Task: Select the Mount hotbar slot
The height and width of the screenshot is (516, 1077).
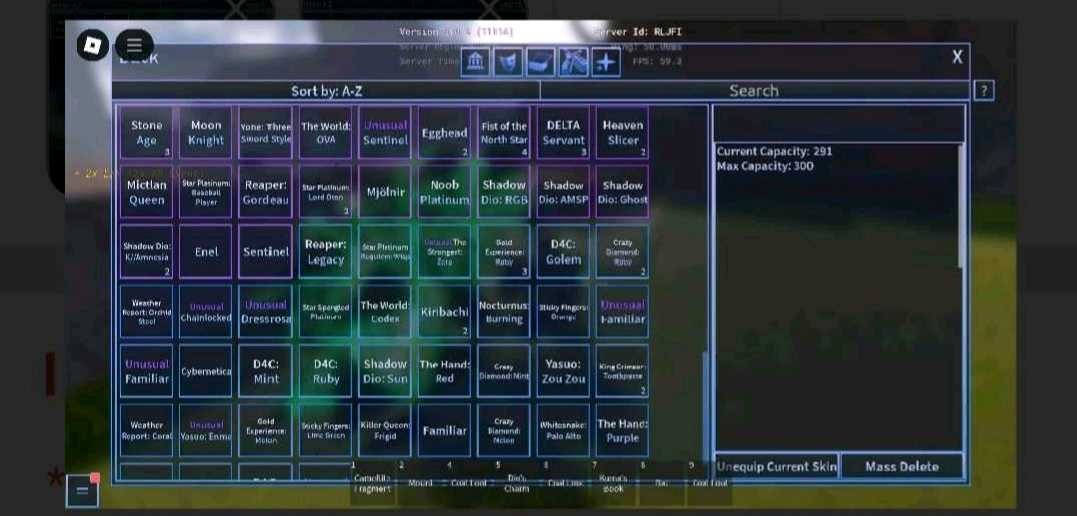Action: pos(420,483)
